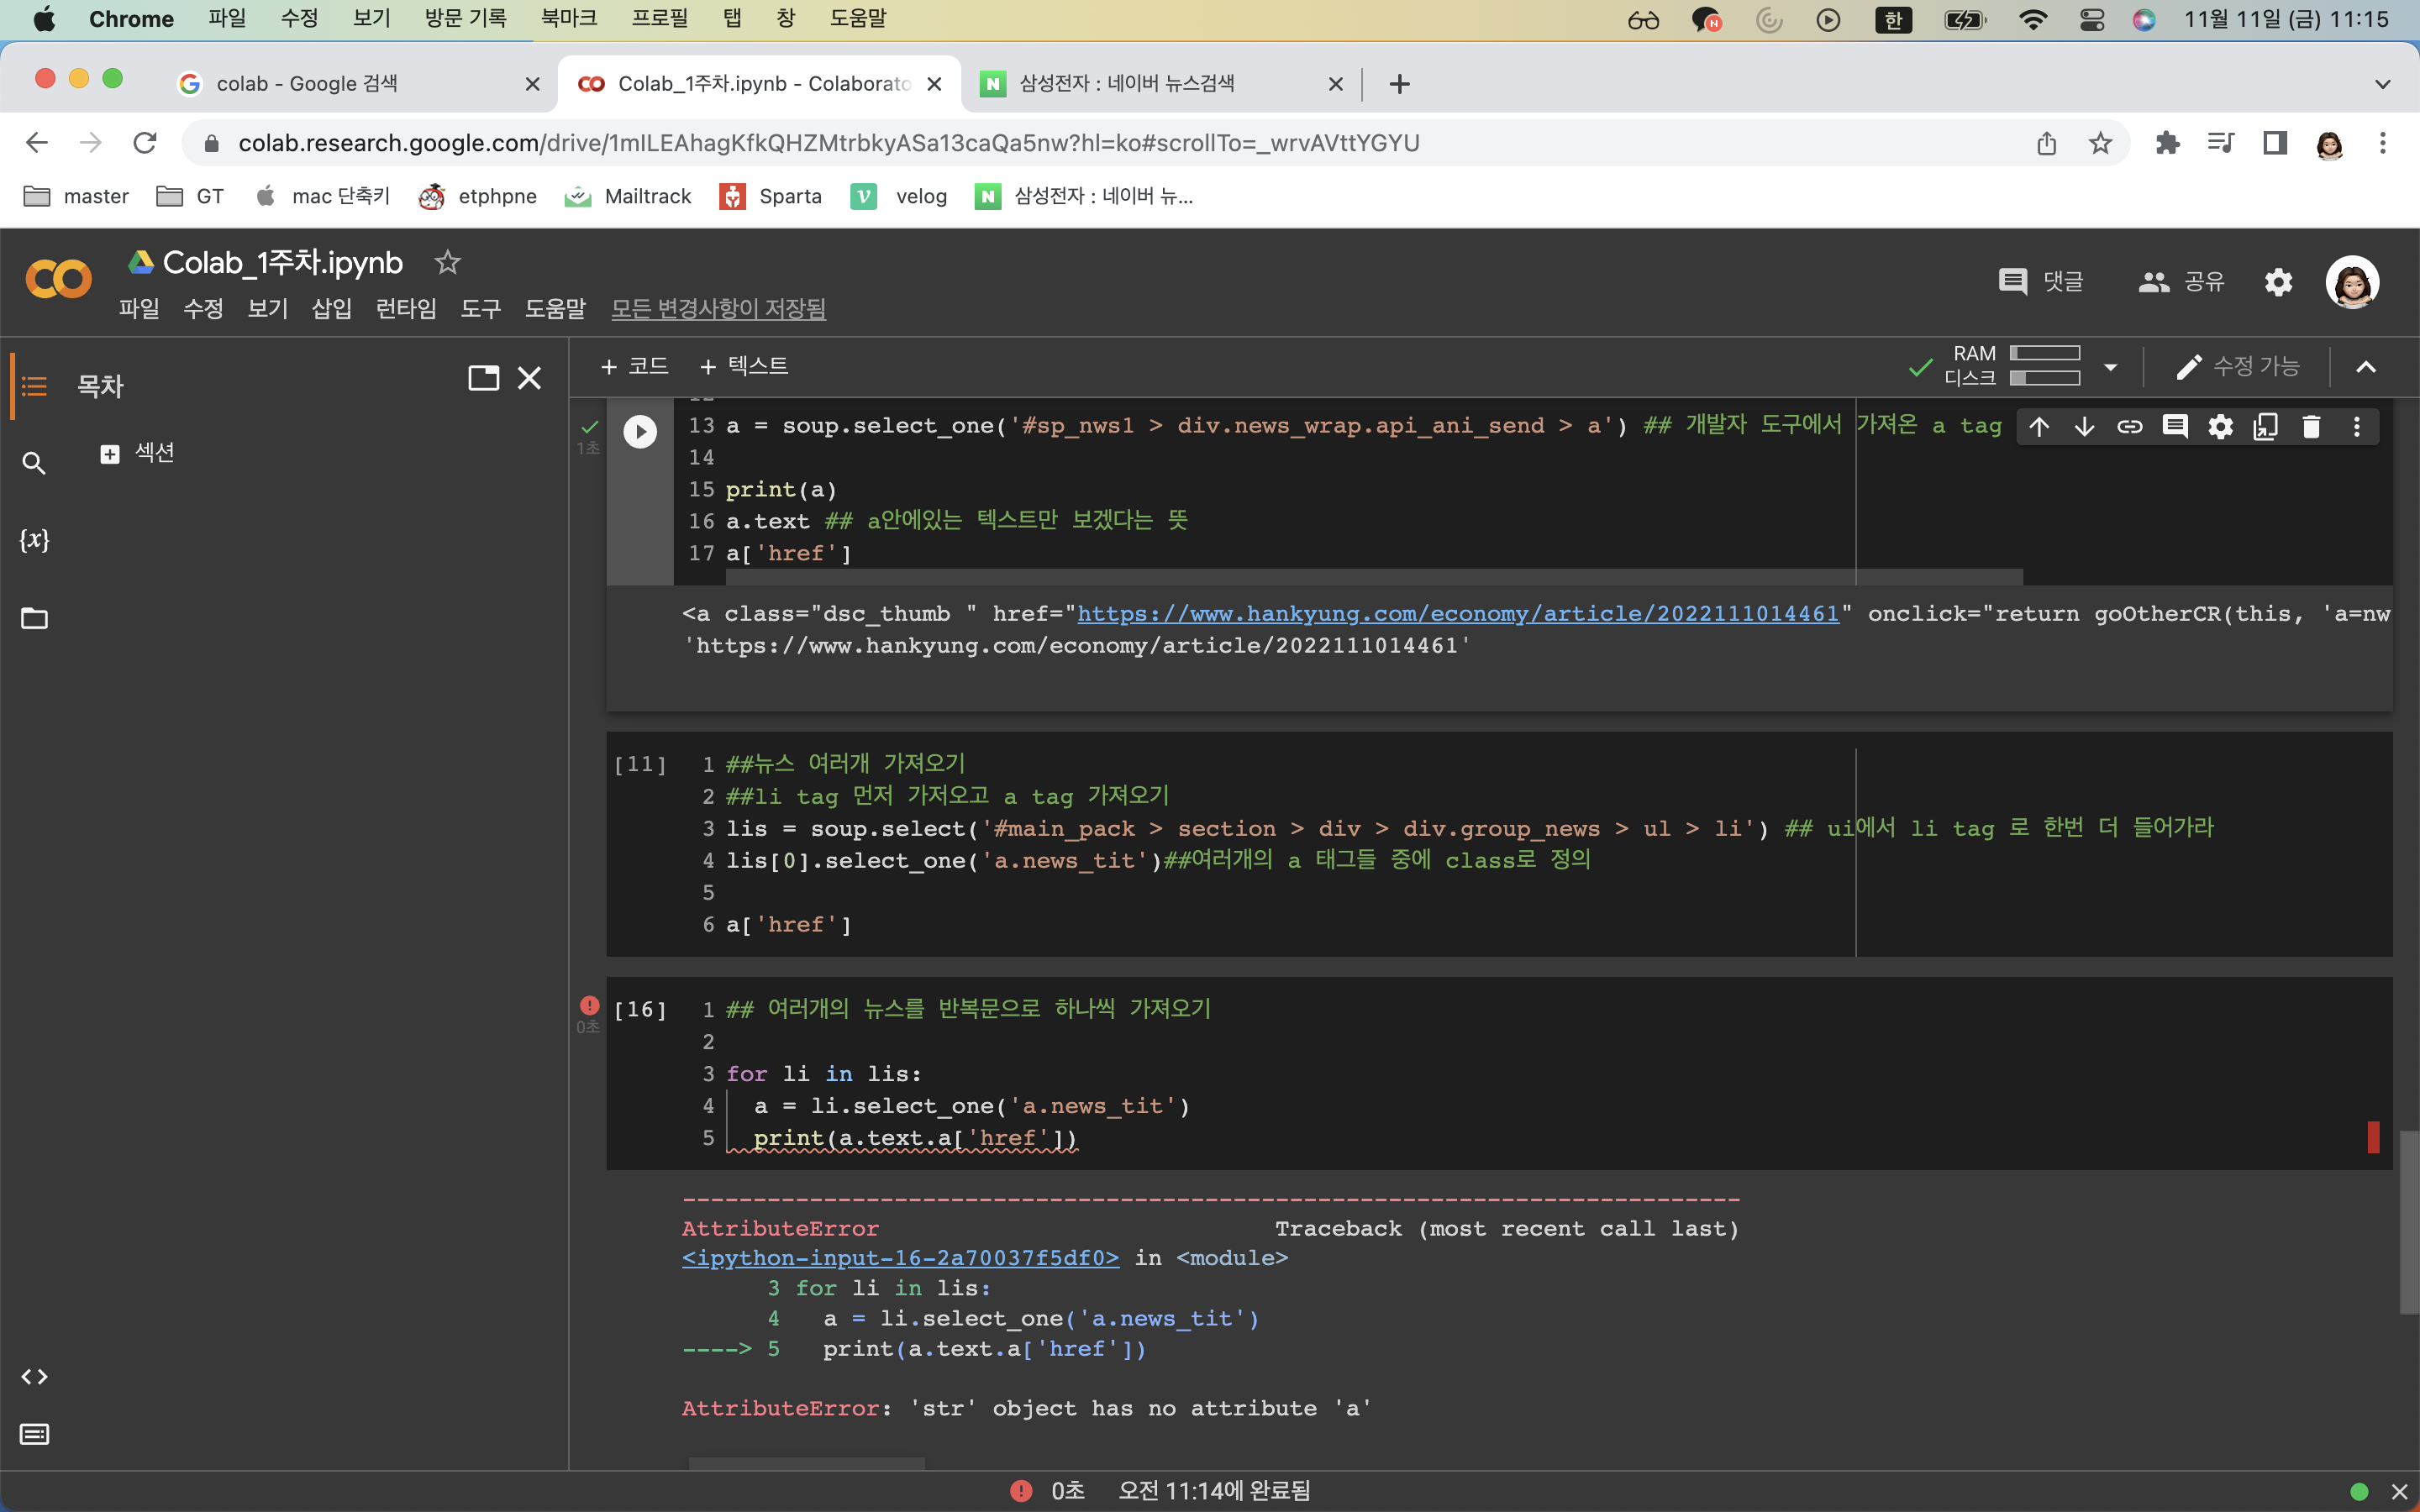Open the code snippets panel
The height and width of the screenshot is (1512, 2420).
(x=34, y=1377)
